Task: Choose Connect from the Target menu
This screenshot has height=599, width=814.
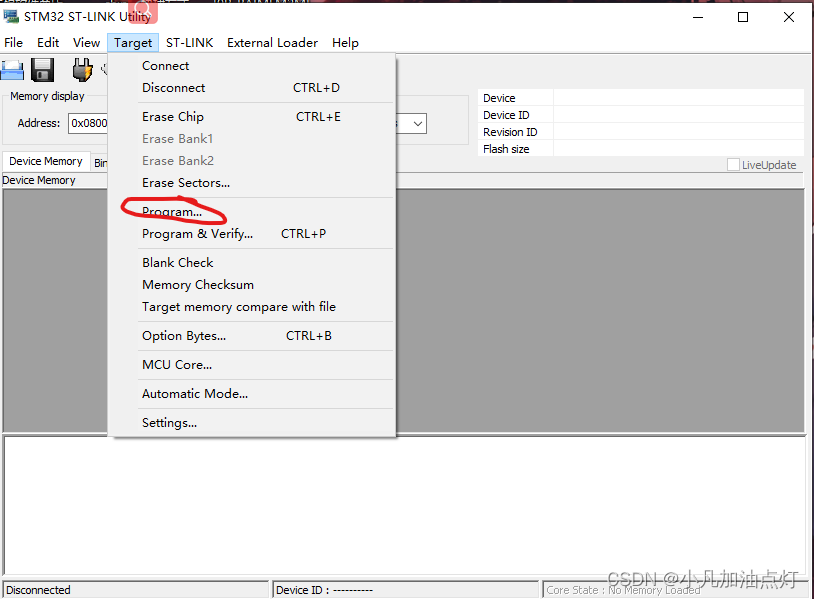Action: (x=252, y=66)
